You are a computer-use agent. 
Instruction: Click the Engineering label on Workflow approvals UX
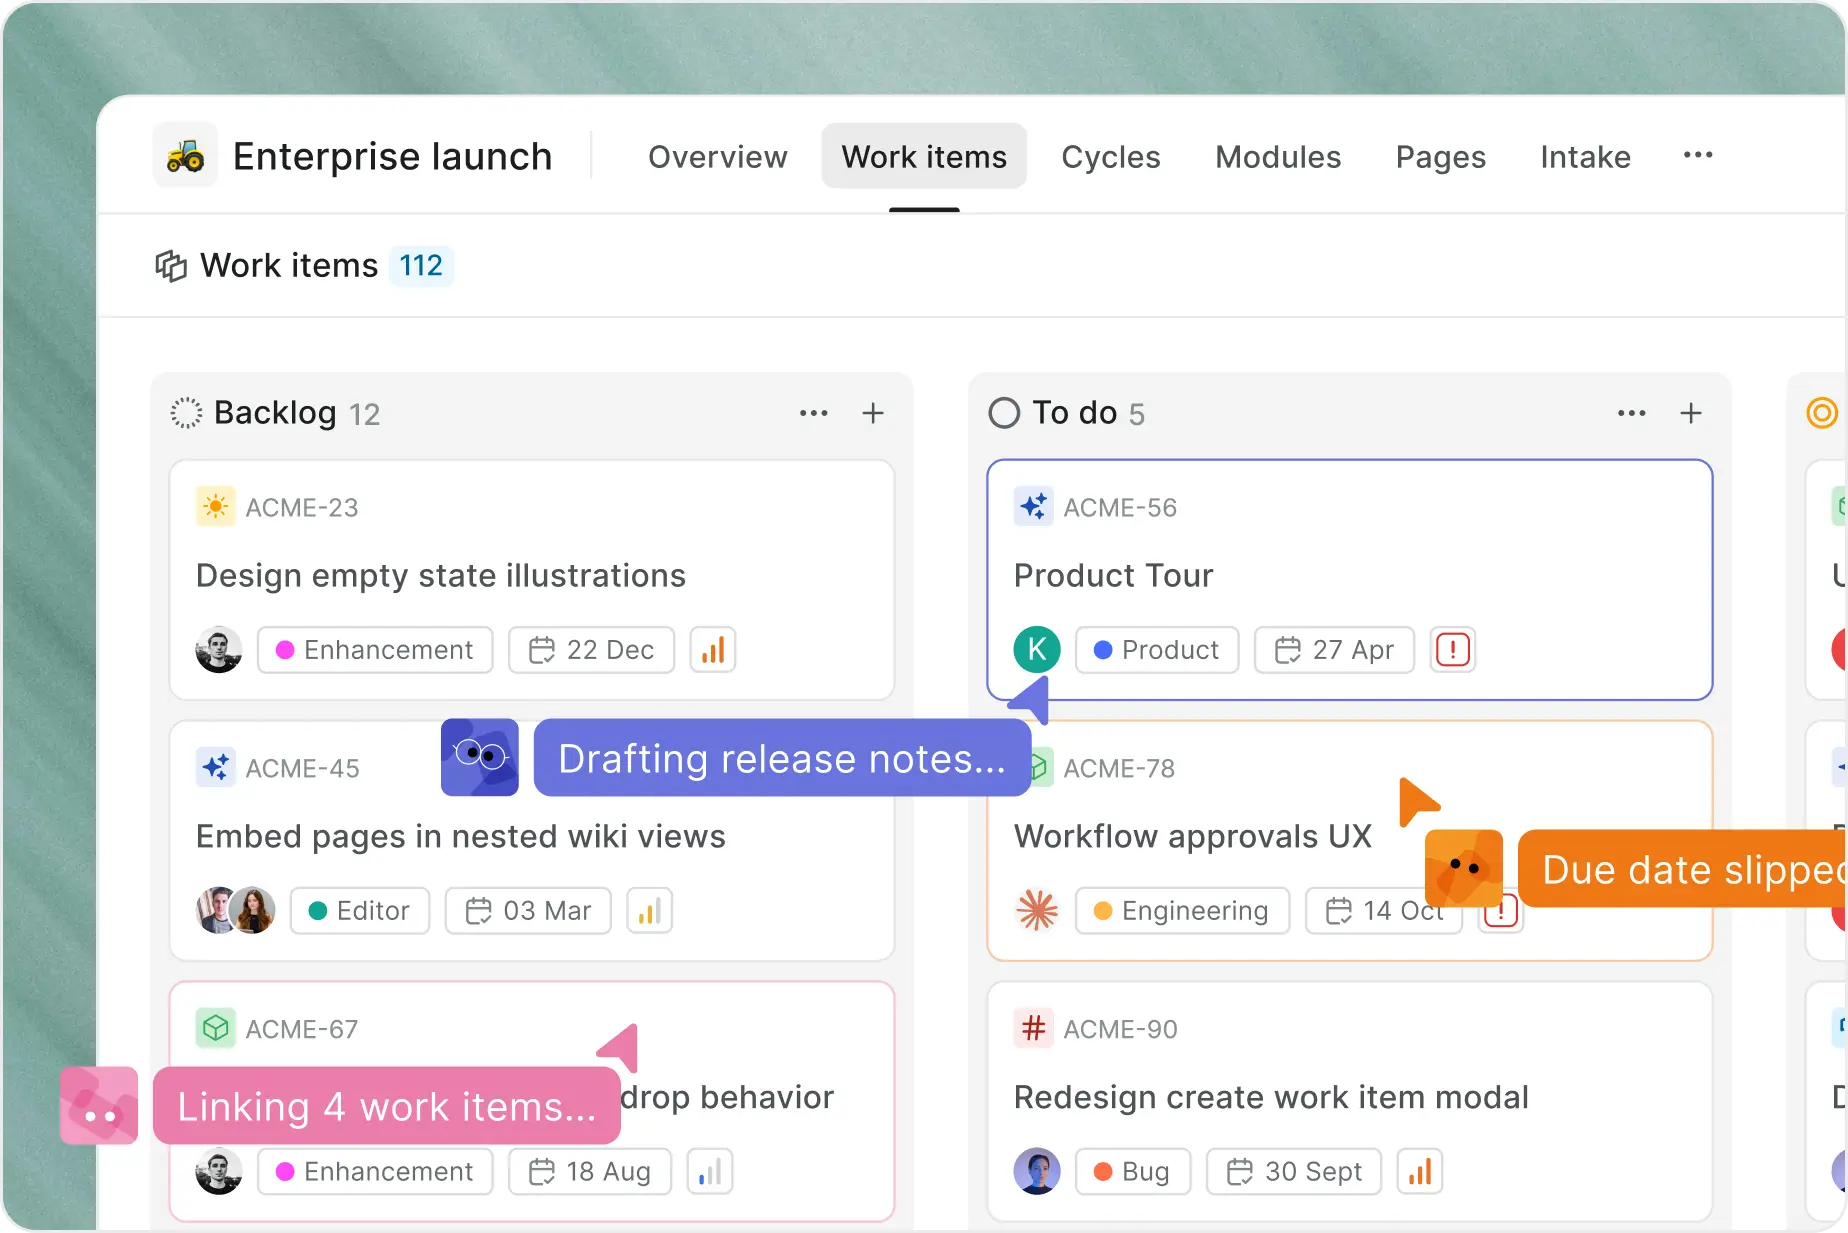coord(1182,911)
